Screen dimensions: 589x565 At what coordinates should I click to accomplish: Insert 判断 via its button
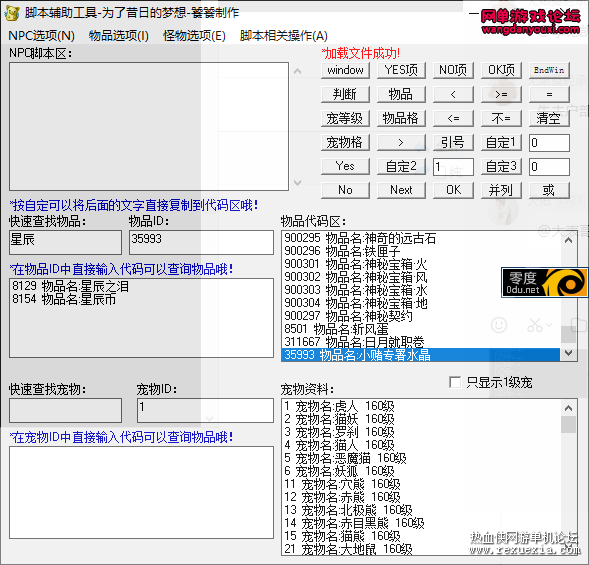point(345,94)
